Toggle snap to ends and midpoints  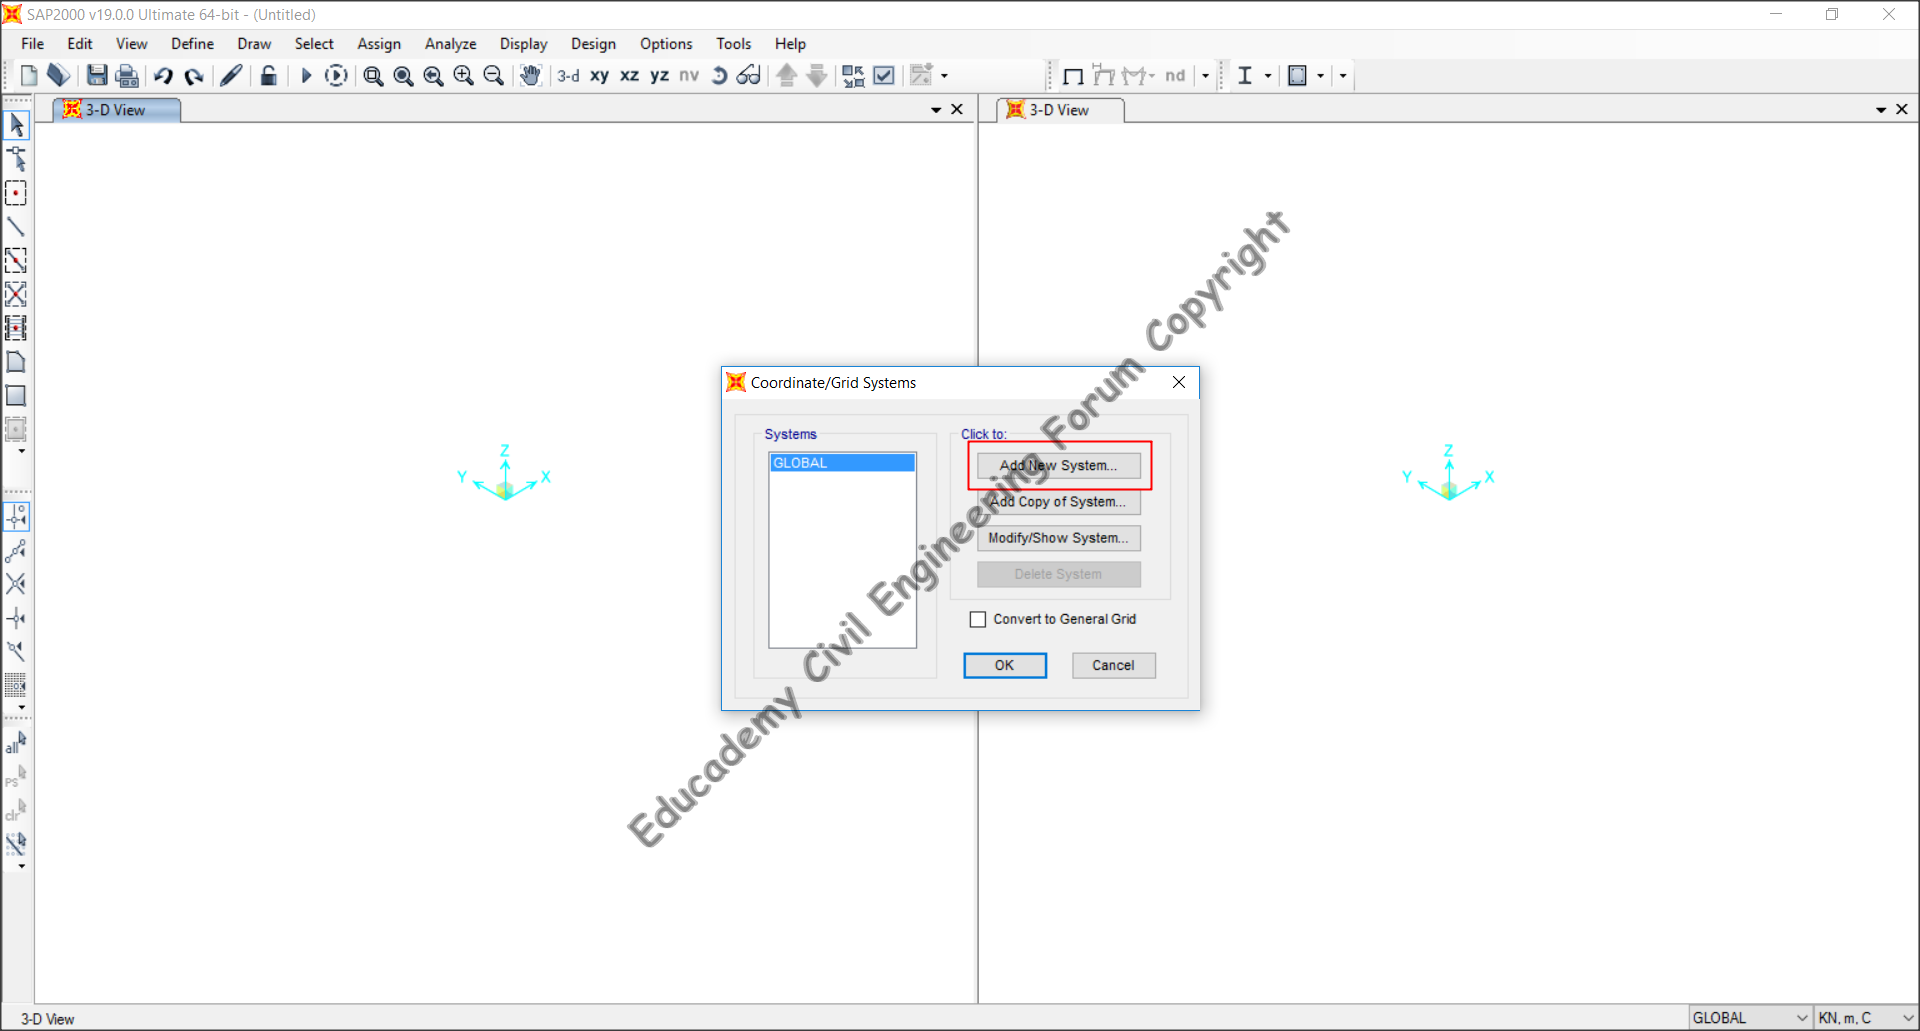point(16,550)
